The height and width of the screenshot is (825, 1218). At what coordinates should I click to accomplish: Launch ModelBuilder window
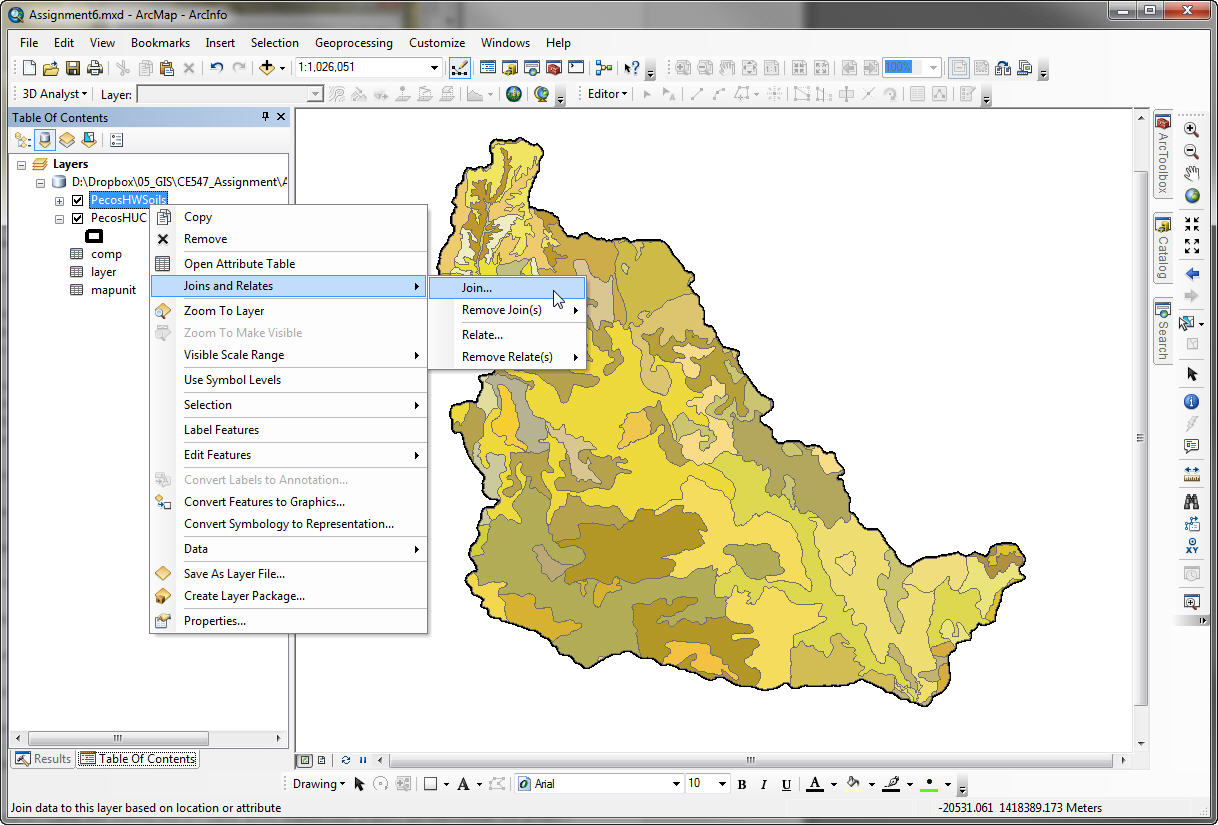pyautogui.click(x=604, y=68)
